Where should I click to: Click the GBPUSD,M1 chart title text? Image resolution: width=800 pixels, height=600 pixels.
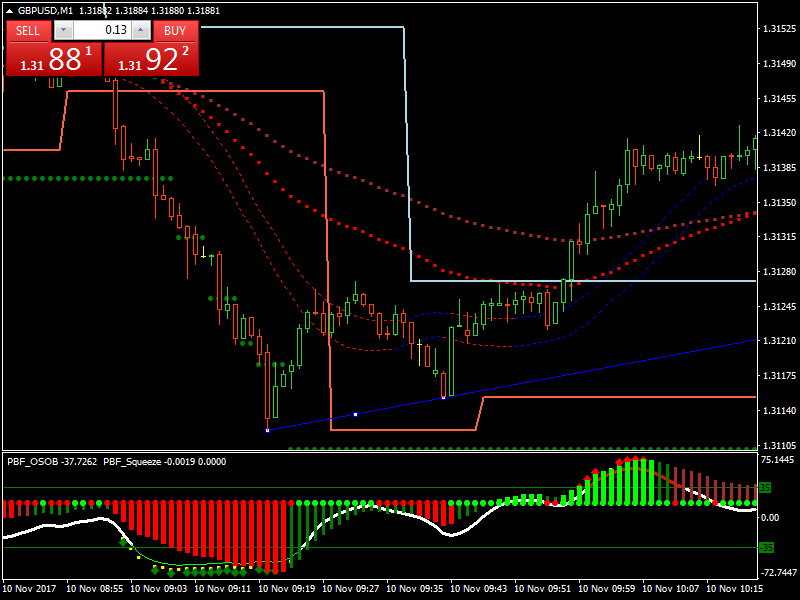45,10
